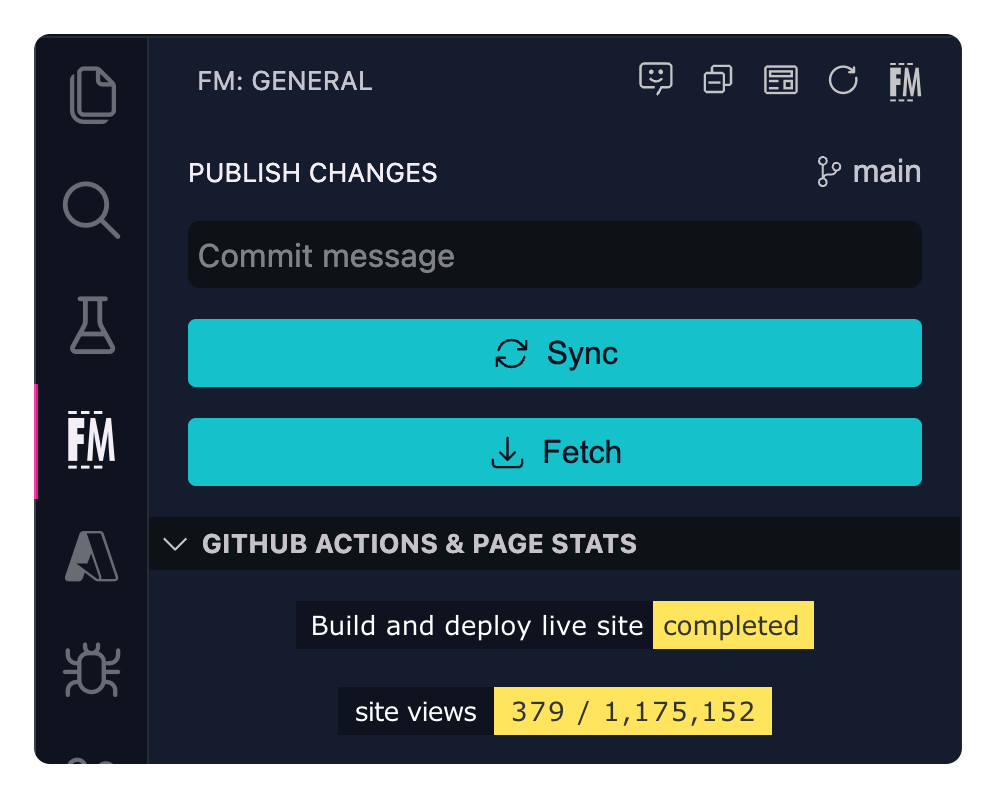Click the site views counter badge

(632, 711)
